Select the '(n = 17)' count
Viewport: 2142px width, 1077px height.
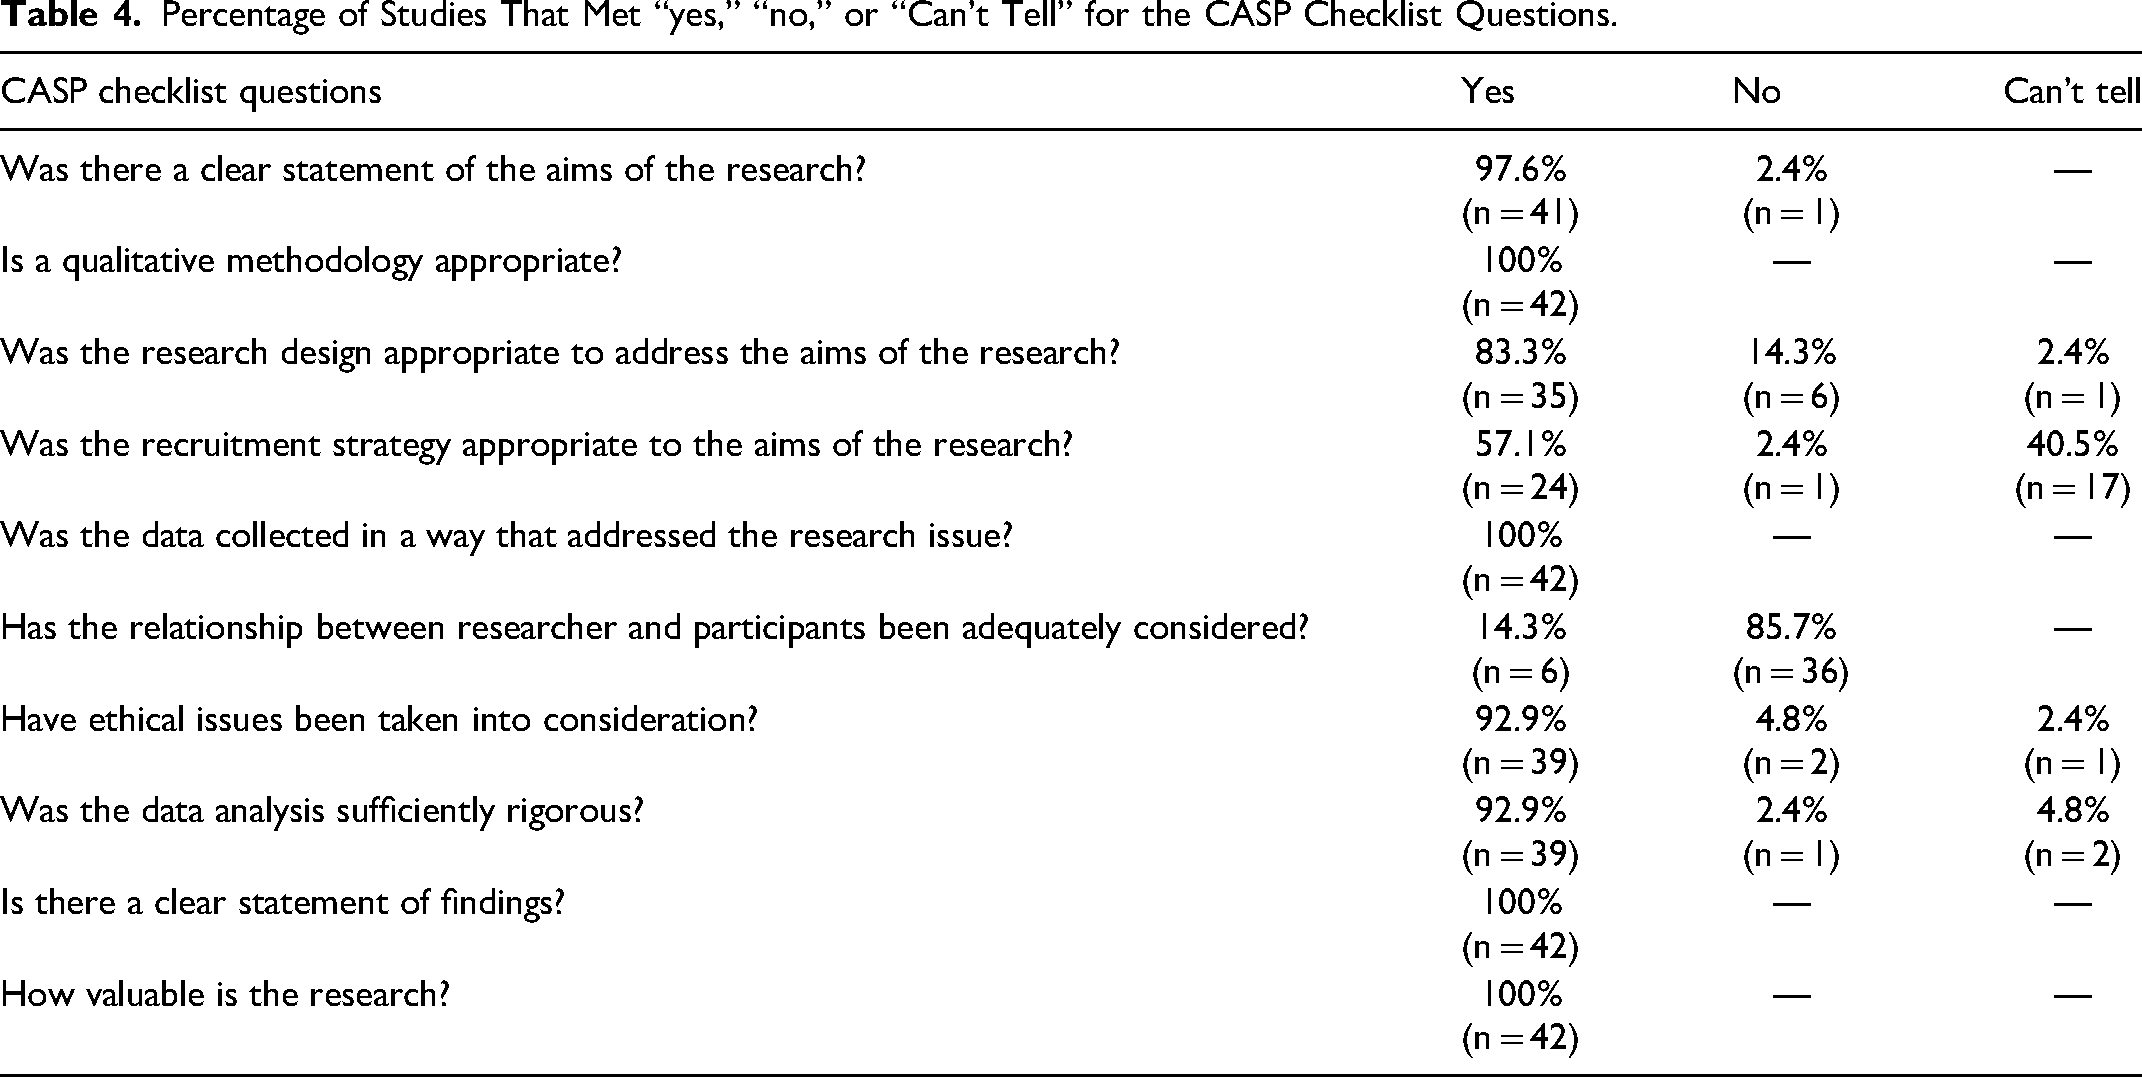(x=2072, y=489)
